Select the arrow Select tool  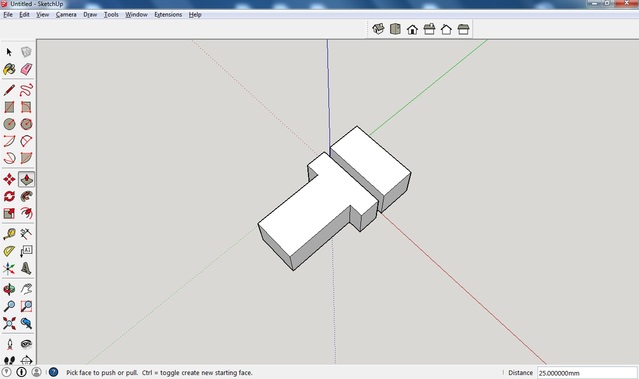point(9,52)
